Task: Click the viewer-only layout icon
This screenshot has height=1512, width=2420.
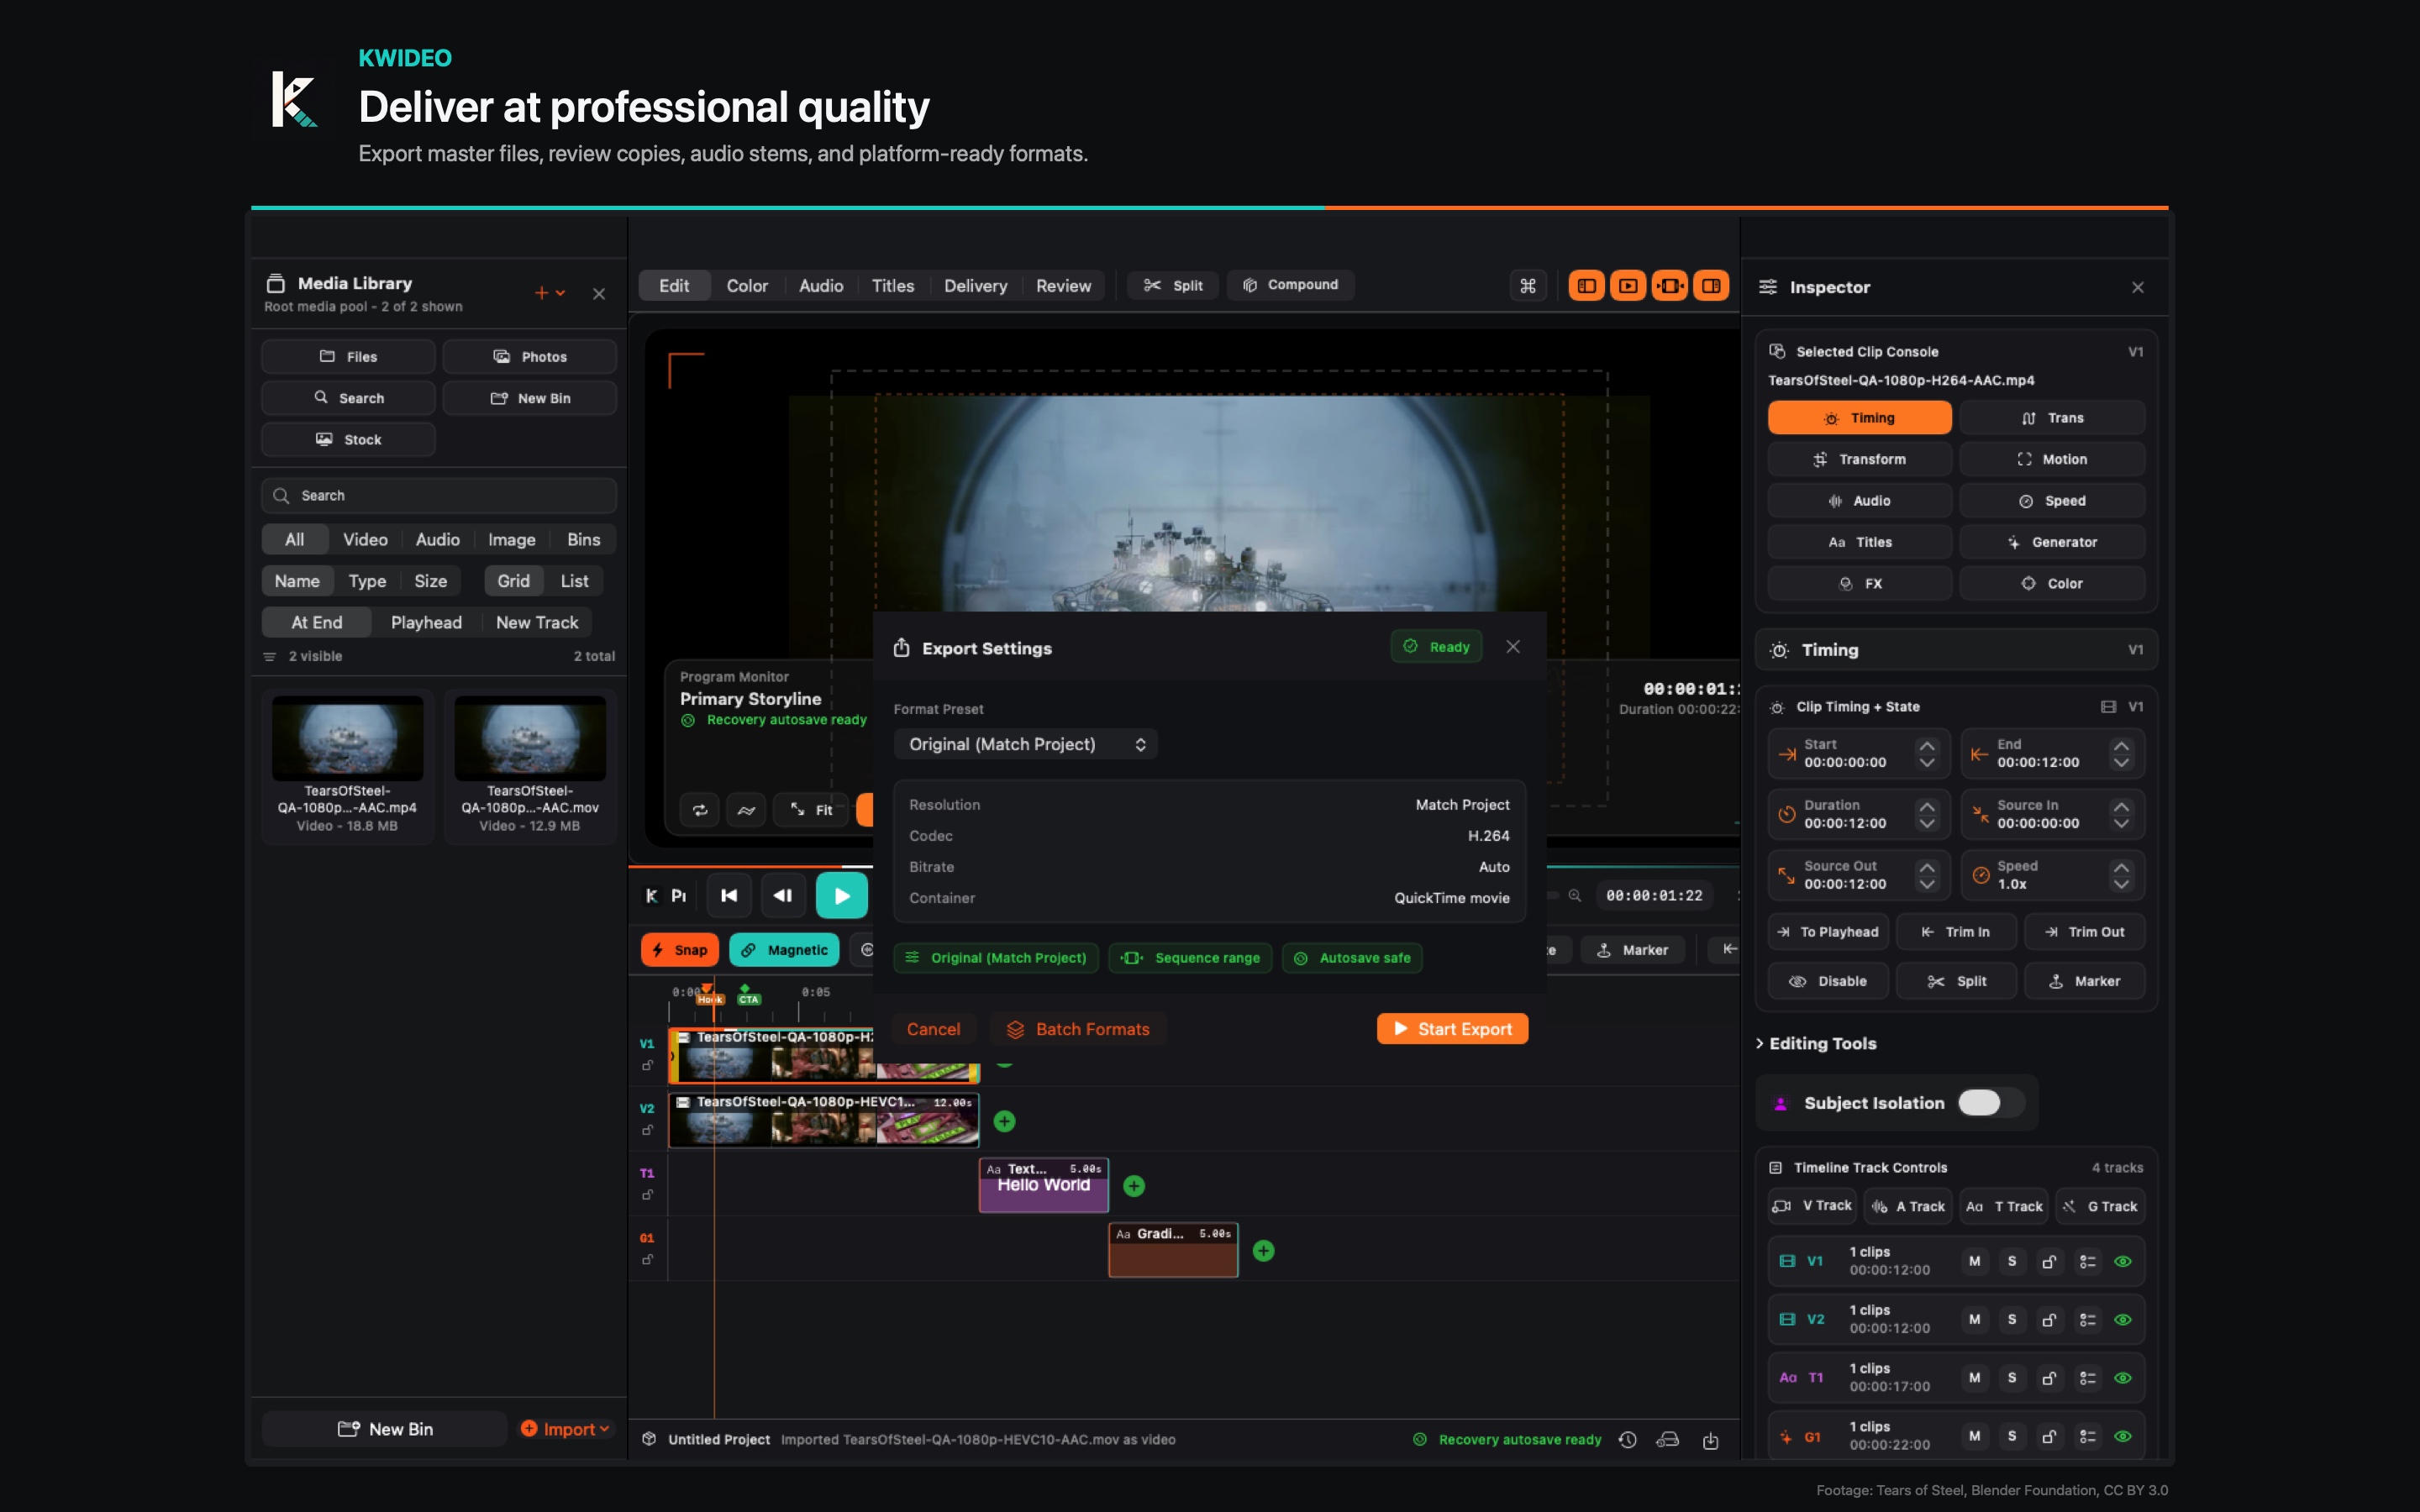Action: [1628, 286]
